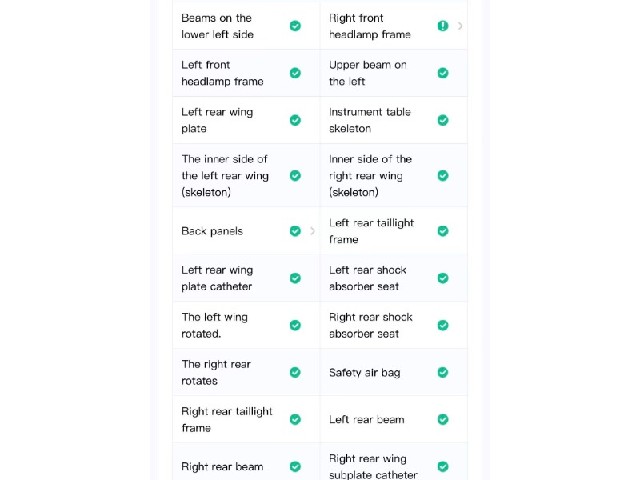Viewport: 640px width, 480px height.
Task: Click green check icon for Right rear beam
Action: 295,467
